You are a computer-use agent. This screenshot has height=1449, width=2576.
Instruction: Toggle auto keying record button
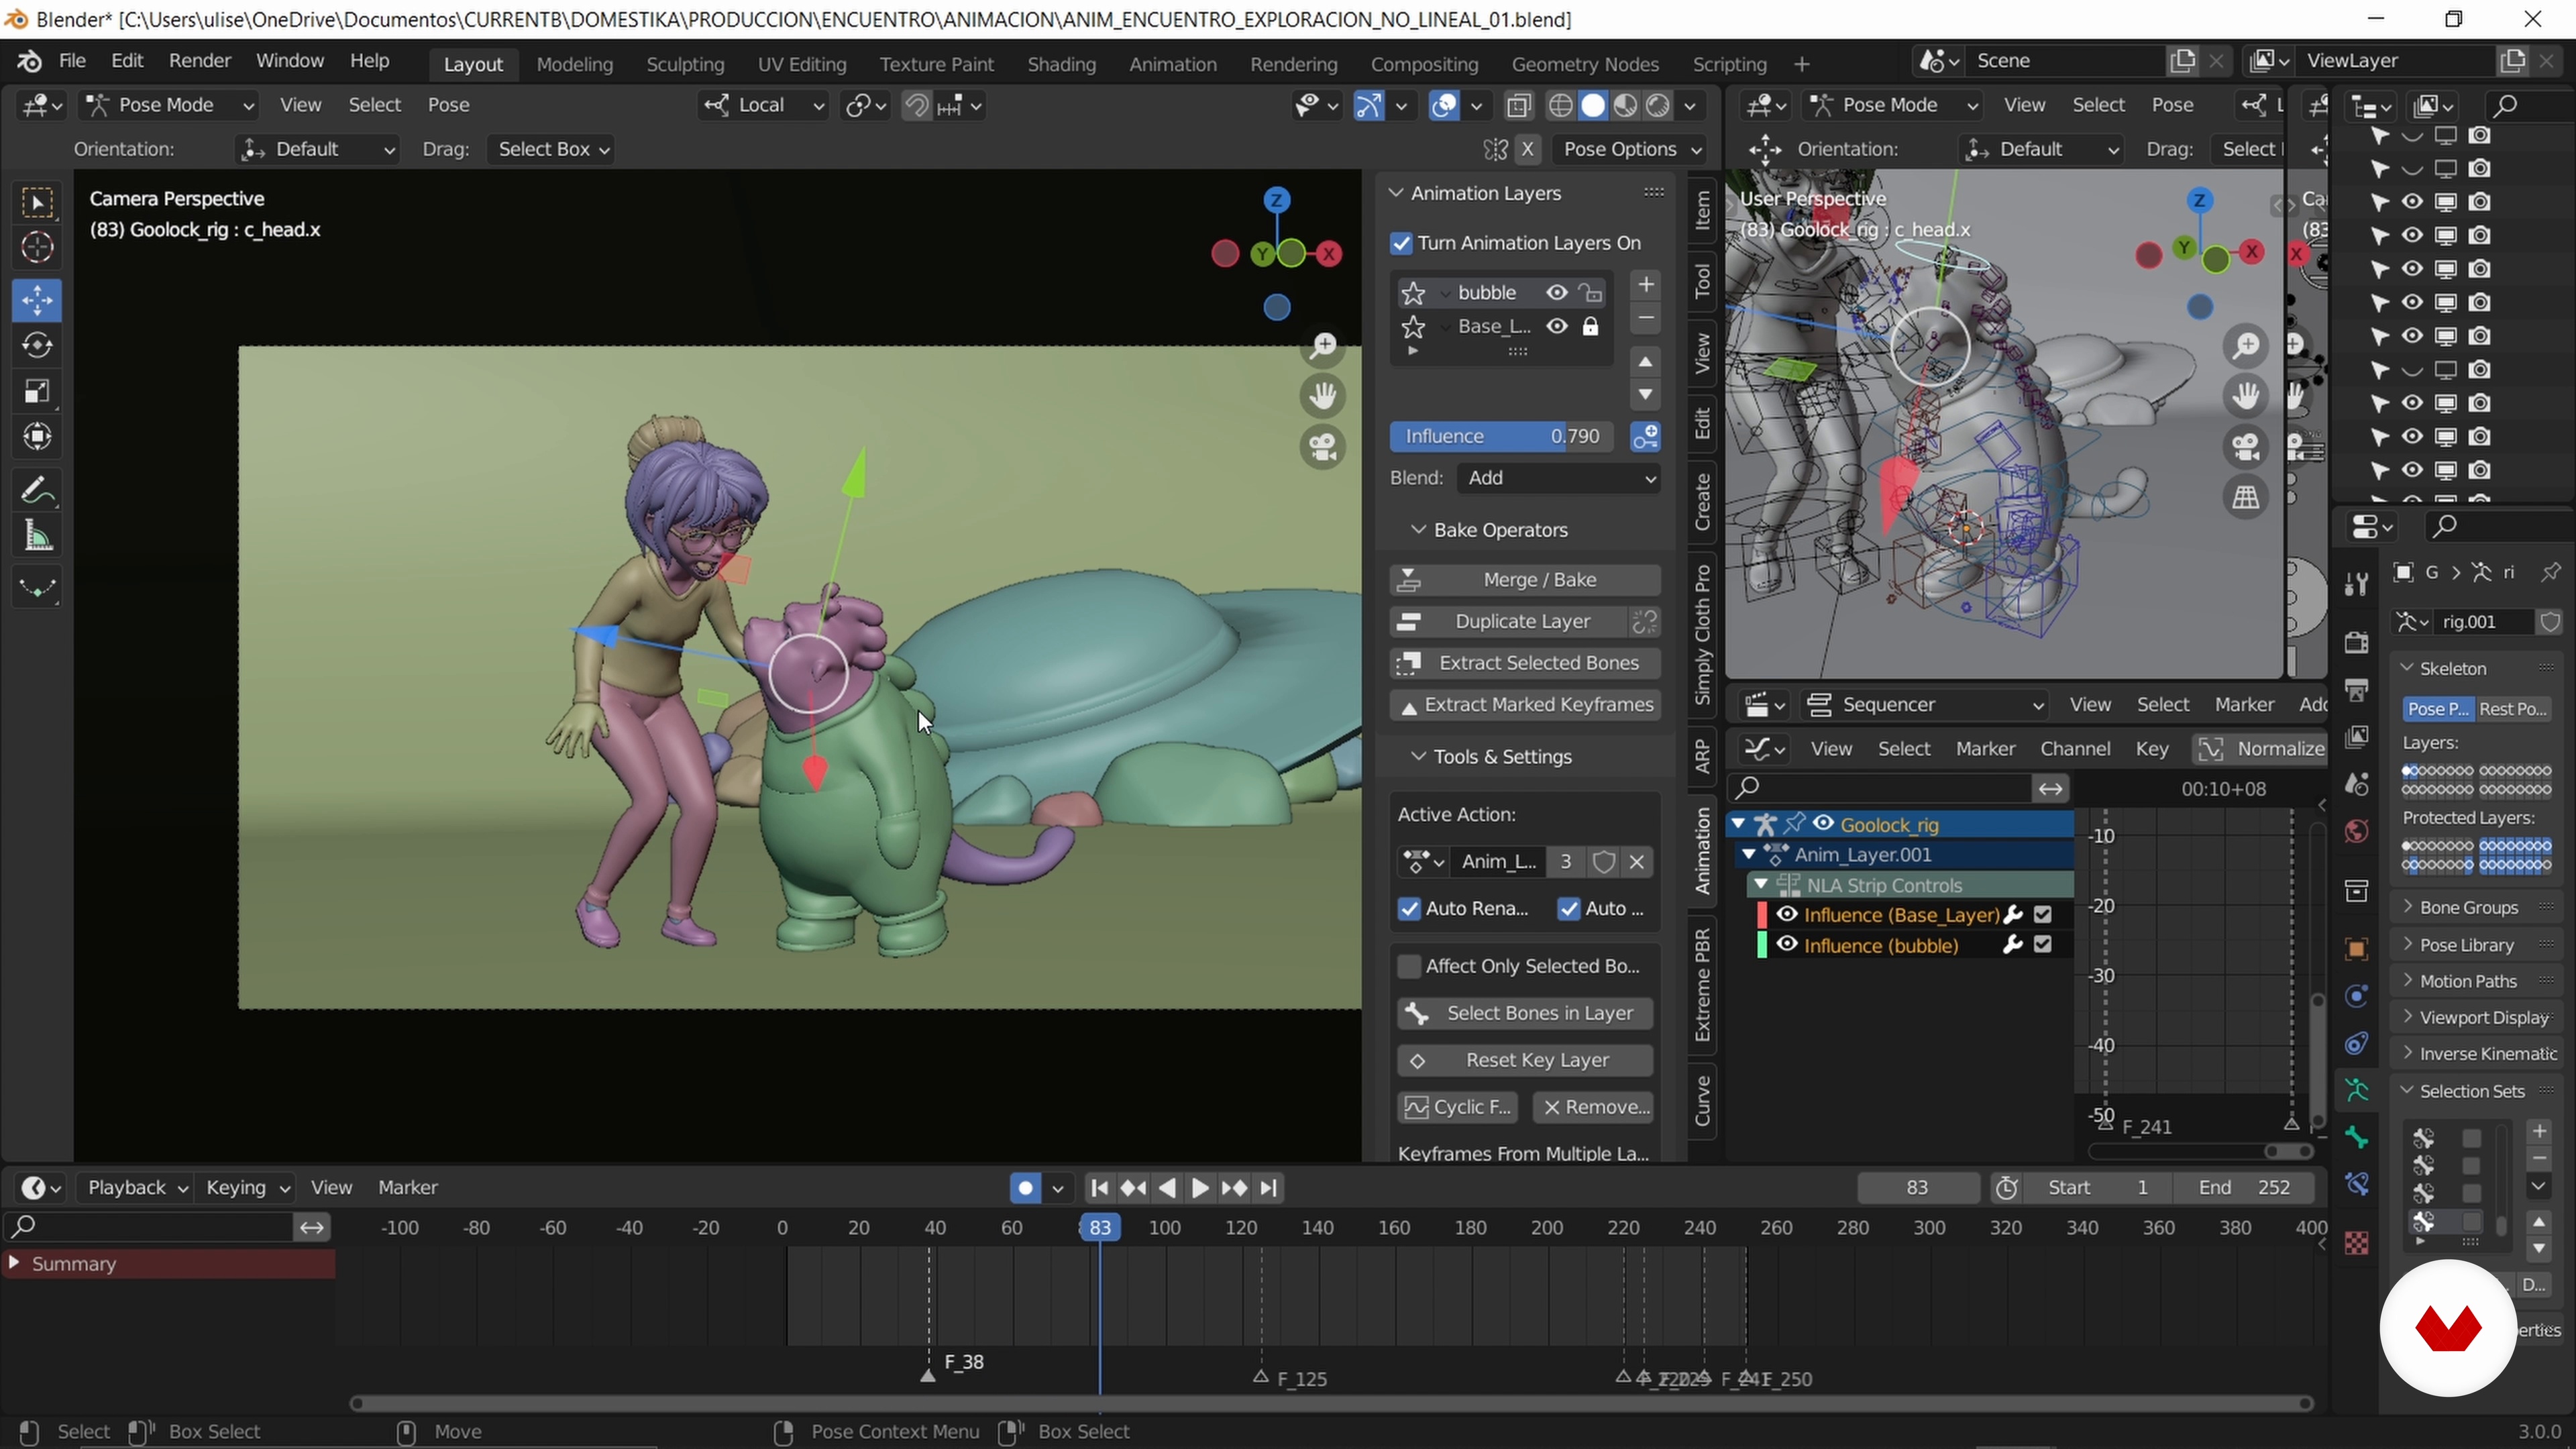[x=1025, y=1188]
